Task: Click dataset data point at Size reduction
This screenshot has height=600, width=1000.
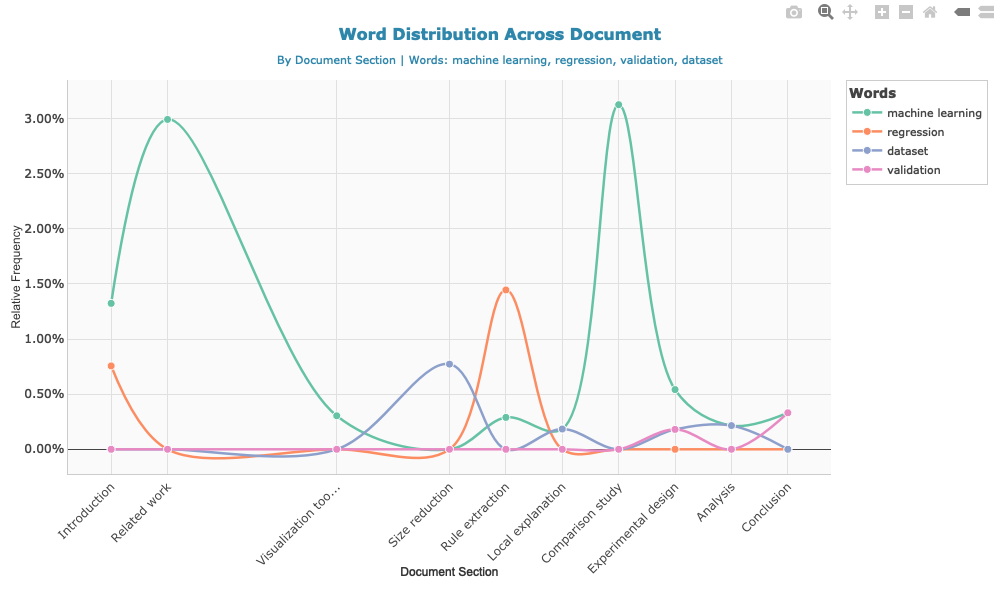Action: (449, 364)
